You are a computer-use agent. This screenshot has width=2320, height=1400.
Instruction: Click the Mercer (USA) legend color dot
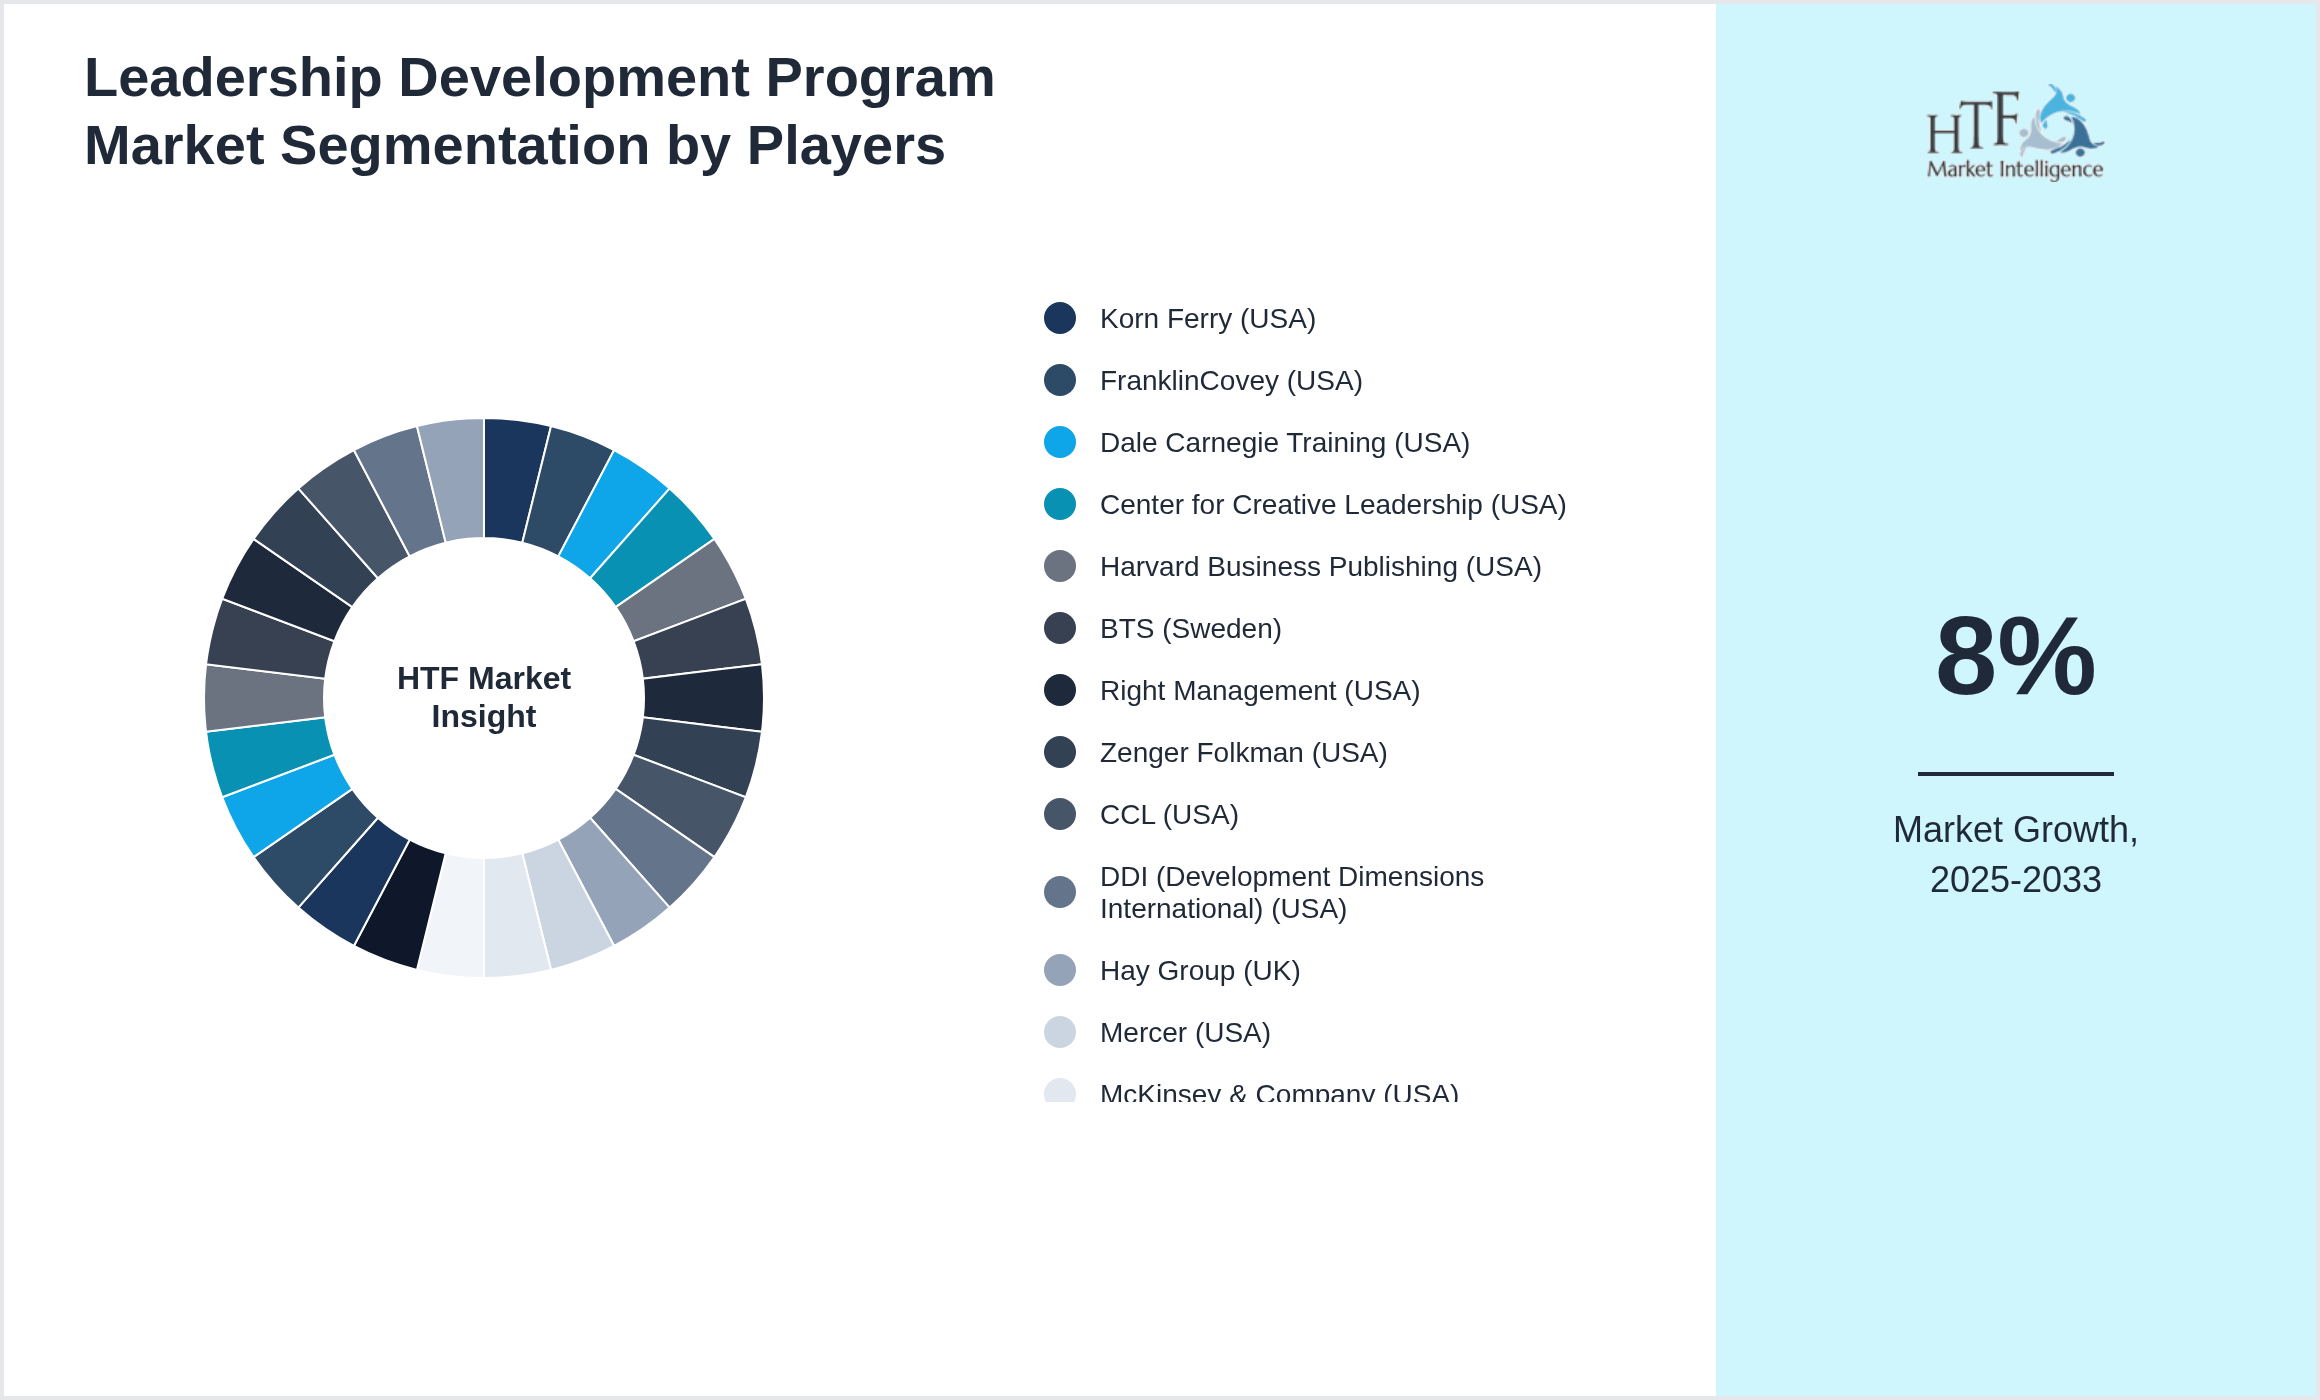coord(1060,1032)
